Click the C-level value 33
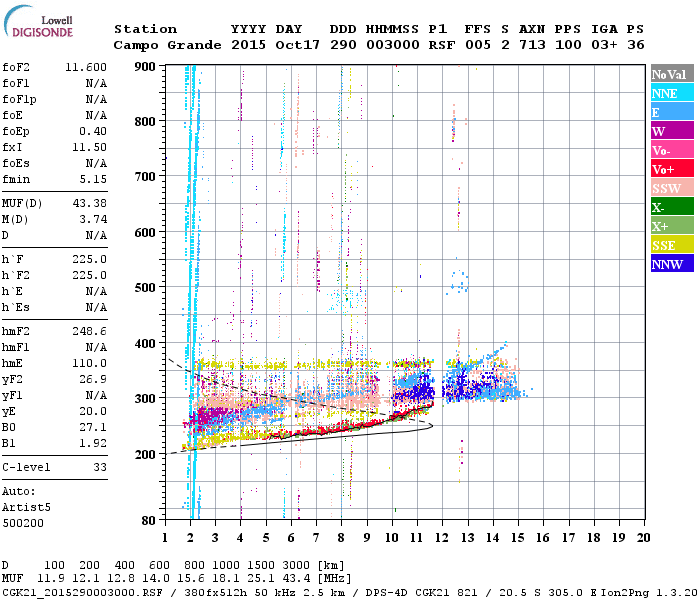This screenshot has height=600, width=700. coord(100,467)
